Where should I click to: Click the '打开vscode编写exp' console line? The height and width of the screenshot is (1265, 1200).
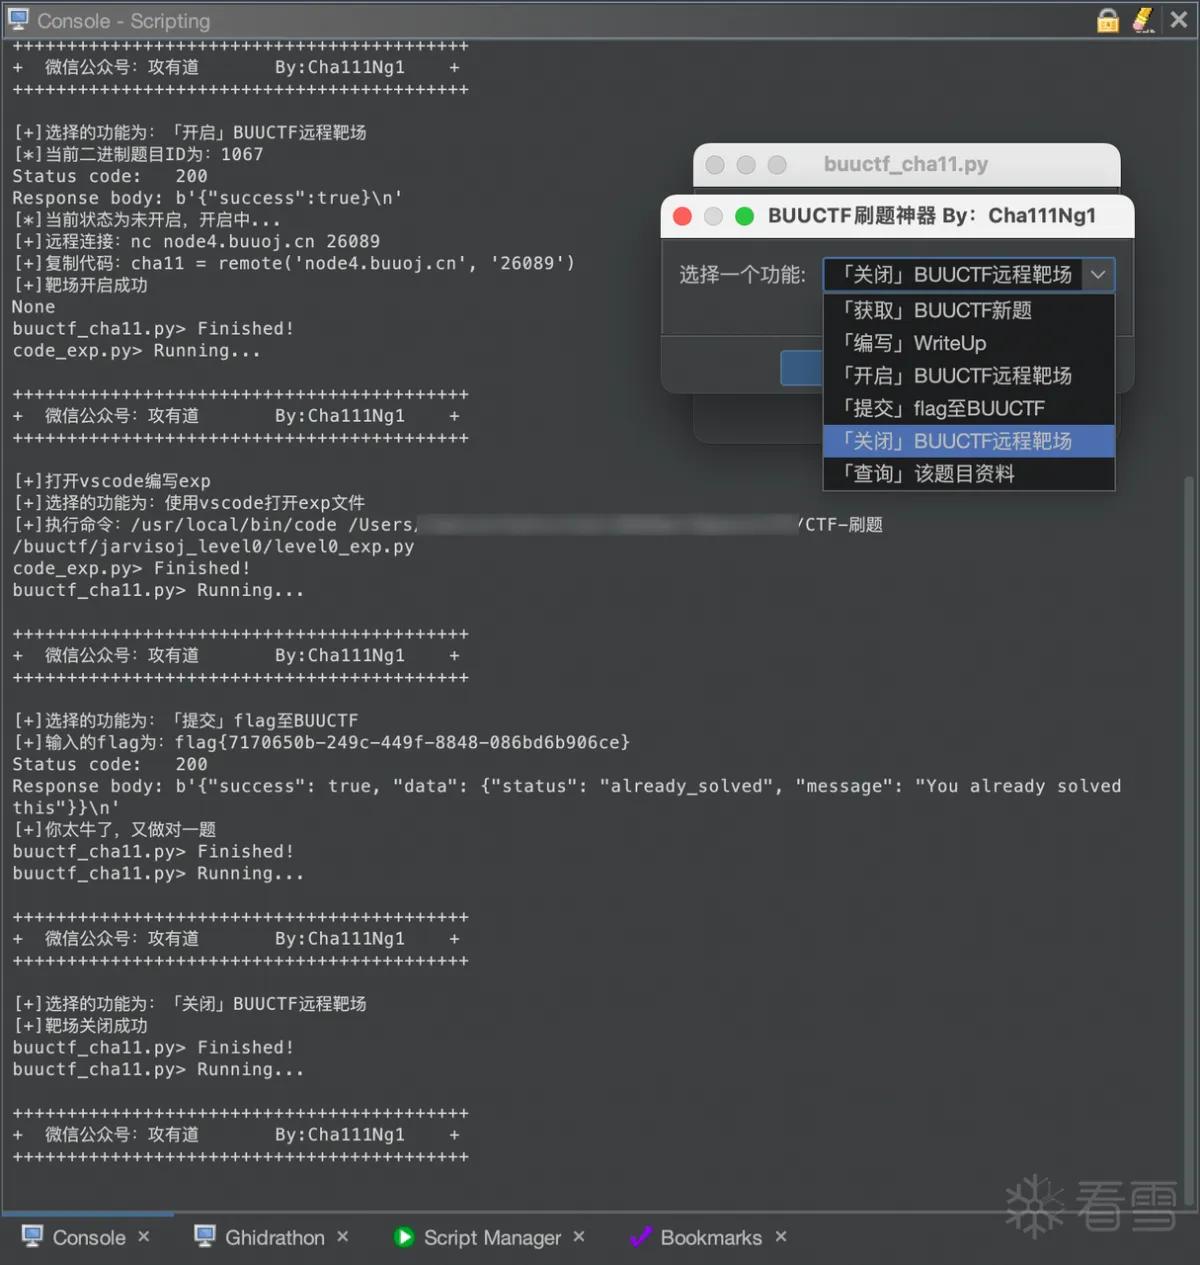112,481
